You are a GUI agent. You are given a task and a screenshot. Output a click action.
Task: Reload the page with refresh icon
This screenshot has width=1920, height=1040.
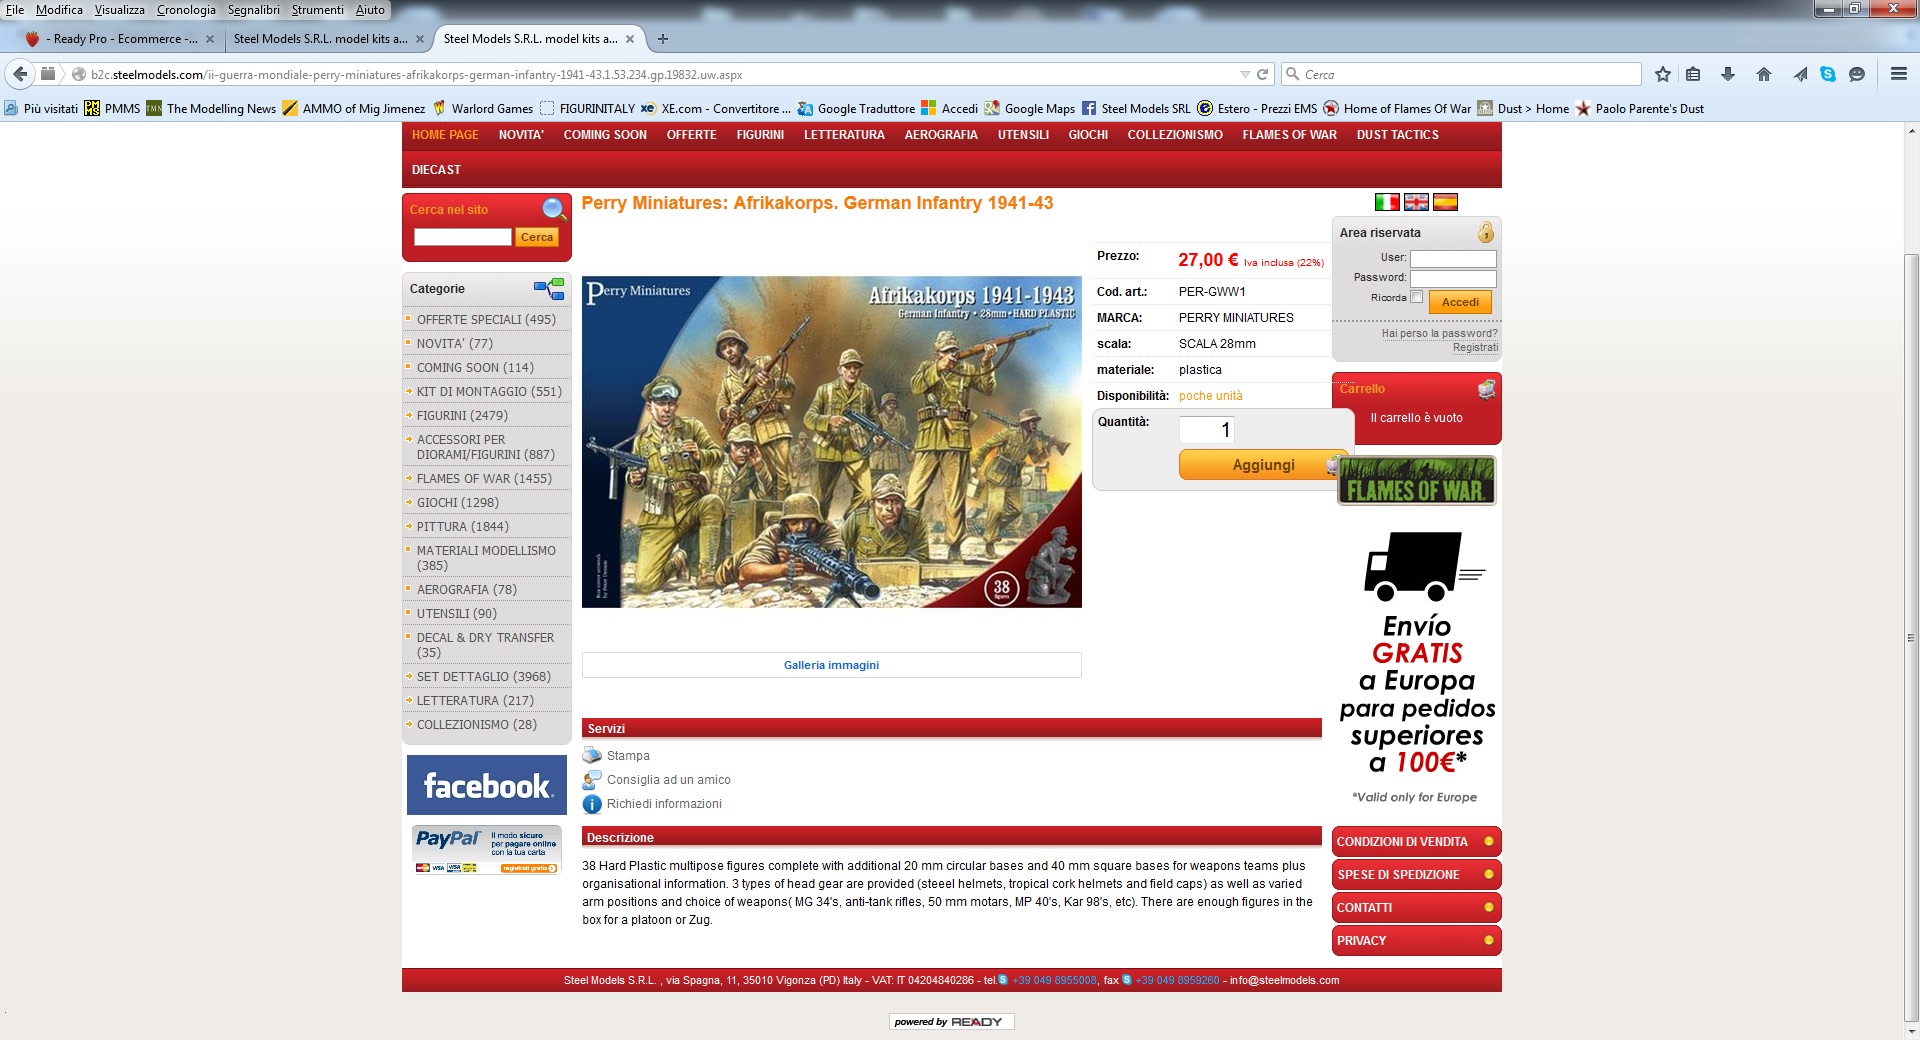click(x=1262, y=74)
